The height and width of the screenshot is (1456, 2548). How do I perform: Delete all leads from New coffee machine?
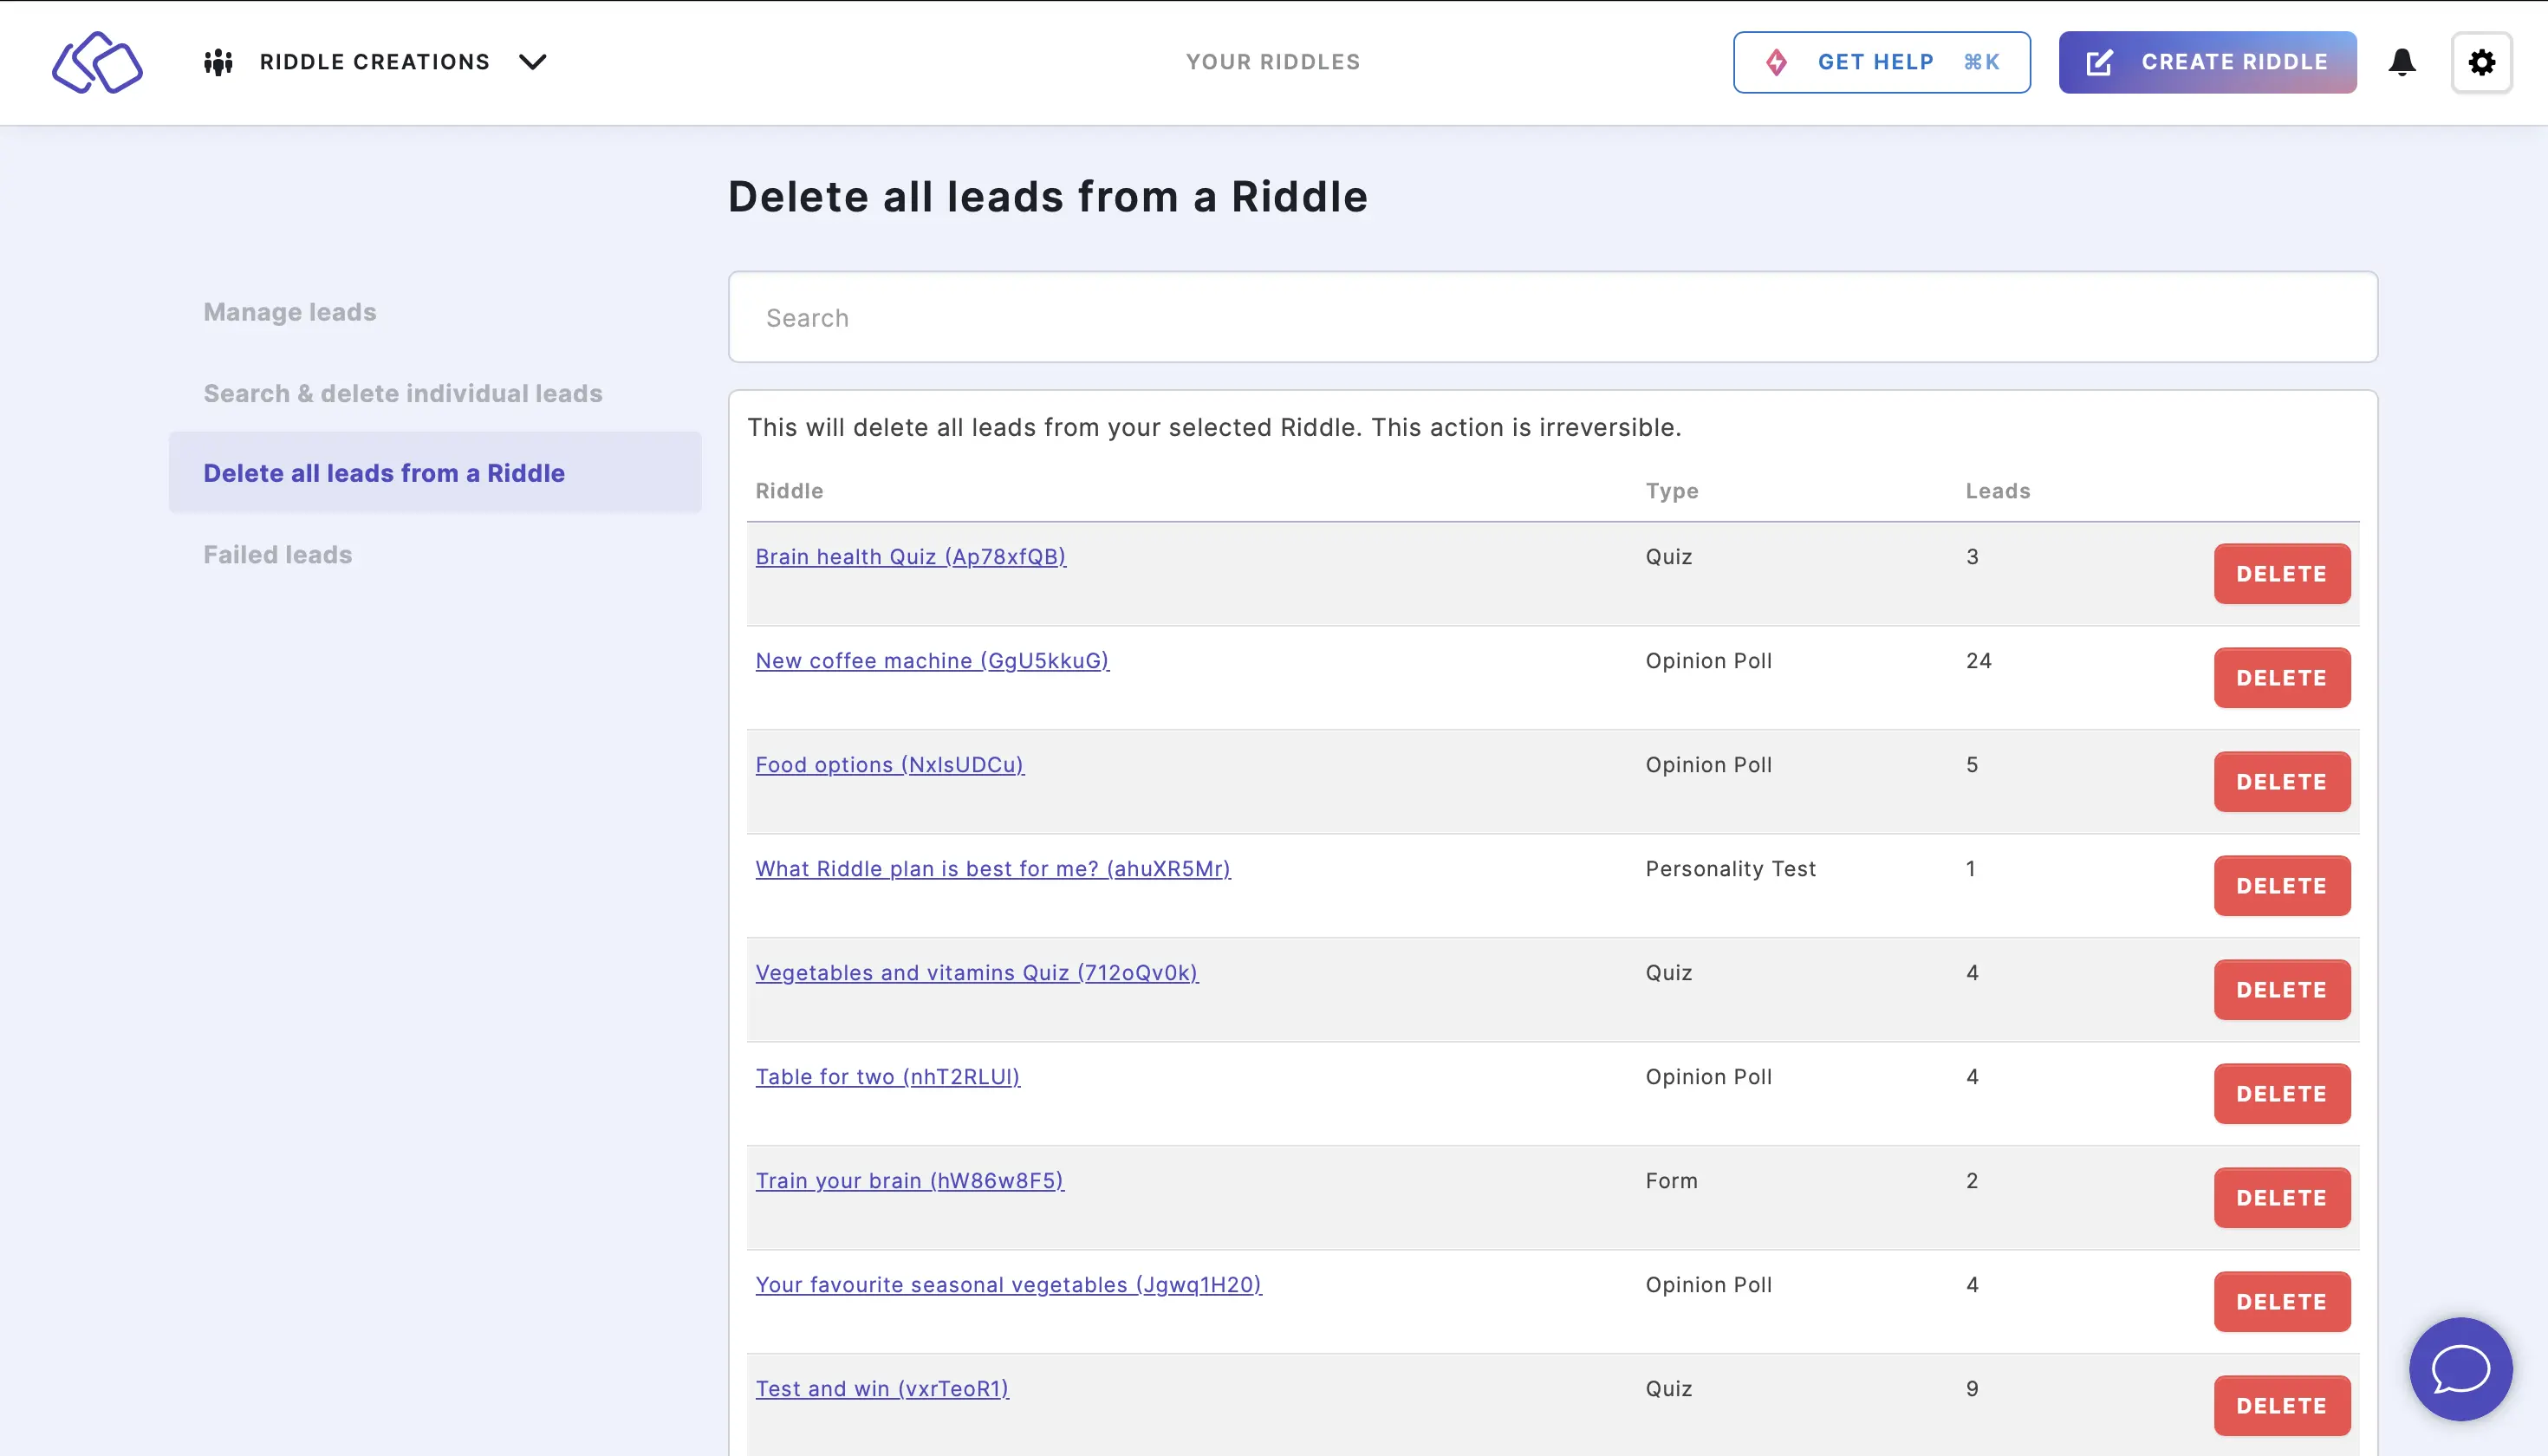pos(2280,677)
